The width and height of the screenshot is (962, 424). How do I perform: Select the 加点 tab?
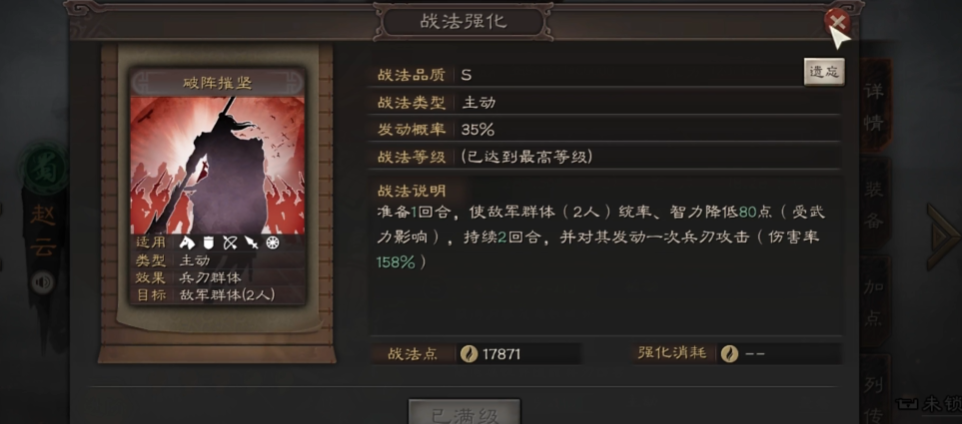click(x=874, y=301)
